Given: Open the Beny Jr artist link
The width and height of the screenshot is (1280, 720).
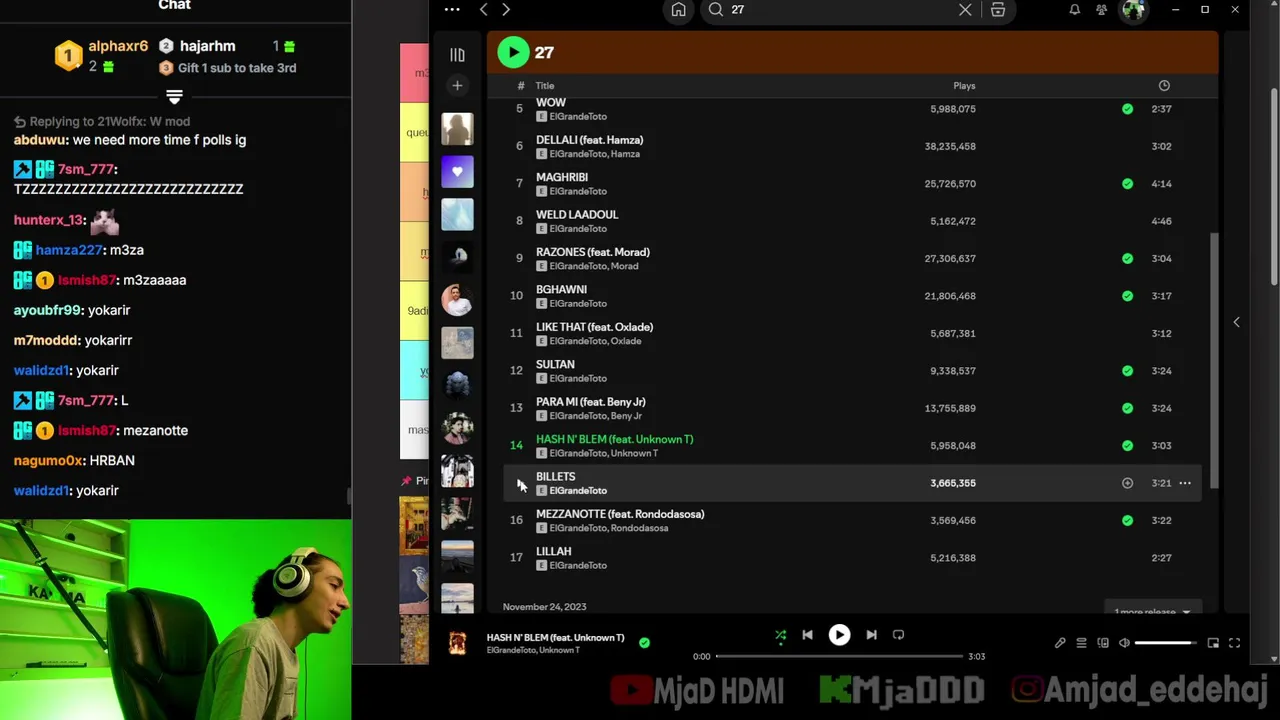Looking at the screenshot, I should coord(626,416).
